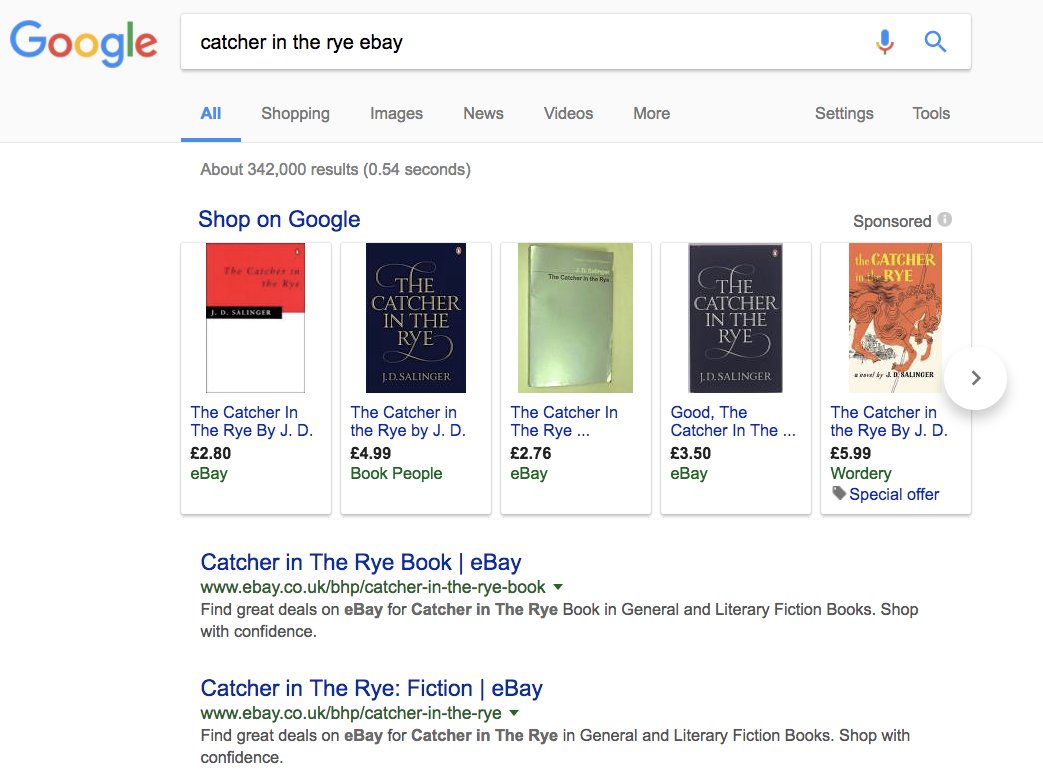Open the 'Catcher in The Rye Book | eBay' result
The image size is (1043, 782).
(361, 562)
